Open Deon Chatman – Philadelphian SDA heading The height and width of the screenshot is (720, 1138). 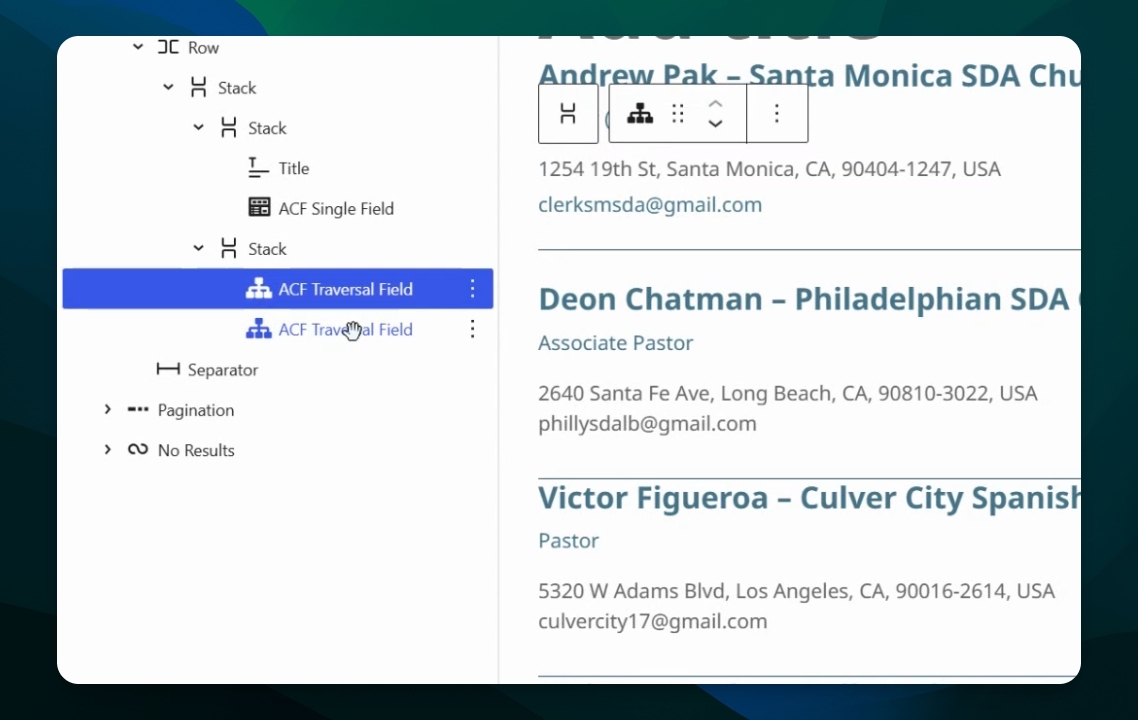pyautogui.click(x=809, y=299)
